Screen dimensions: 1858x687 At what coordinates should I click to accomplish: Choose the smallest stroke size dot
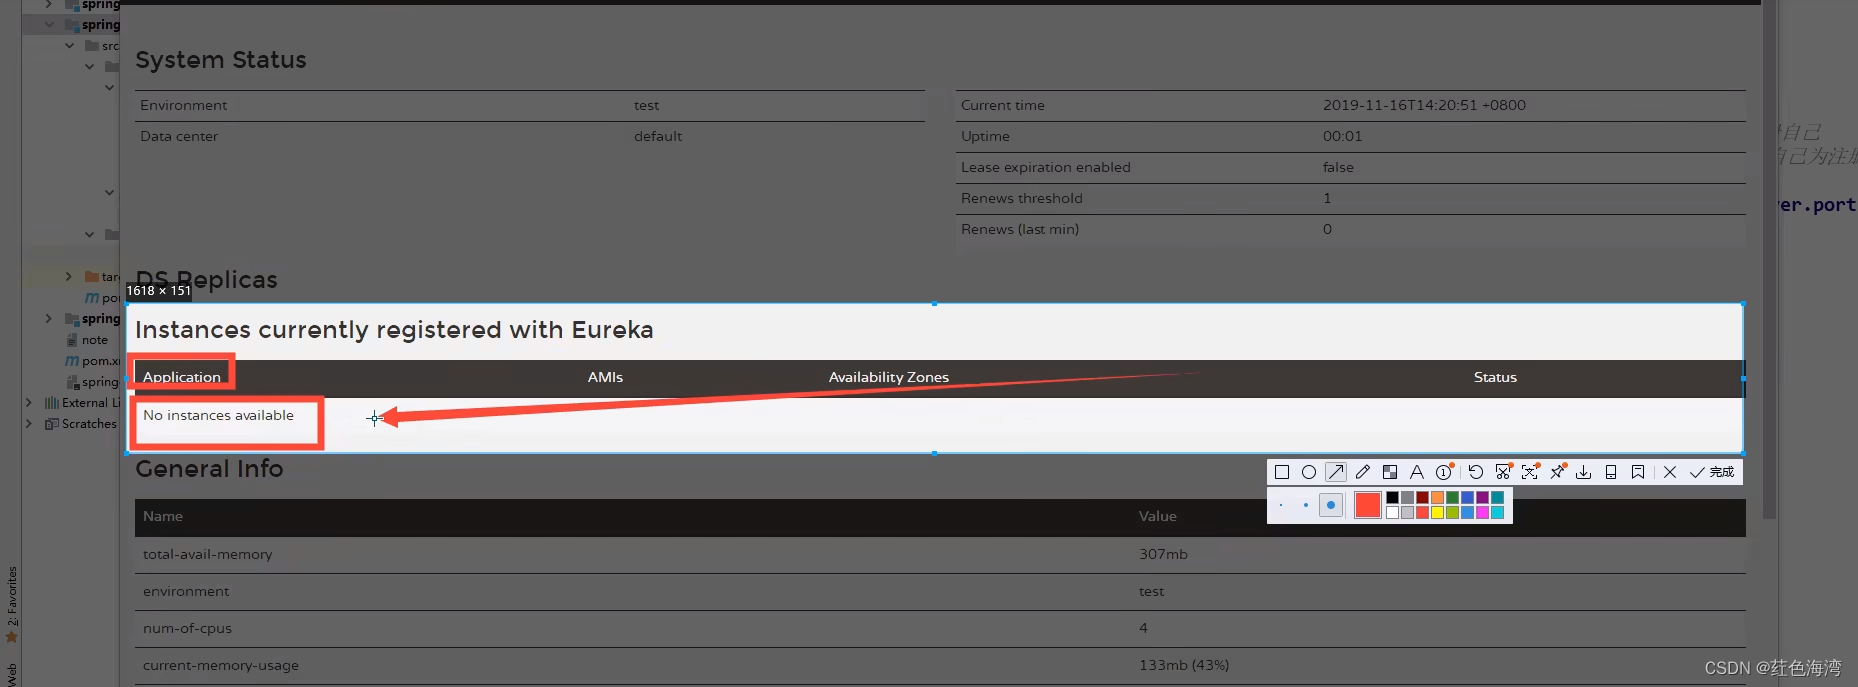click(x=1281, y=505)
